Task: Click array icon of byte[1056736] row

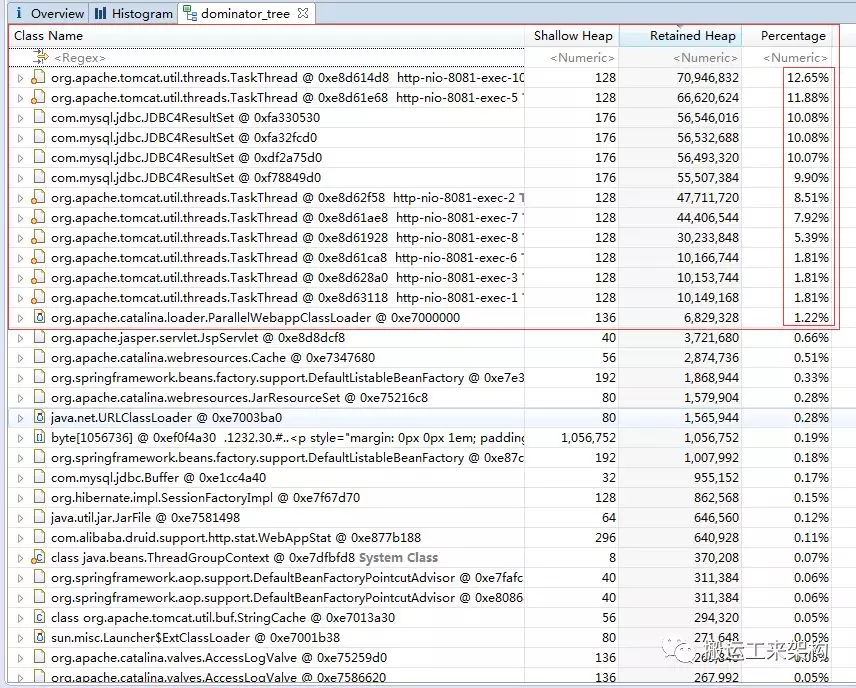Action: click(39, 437)
